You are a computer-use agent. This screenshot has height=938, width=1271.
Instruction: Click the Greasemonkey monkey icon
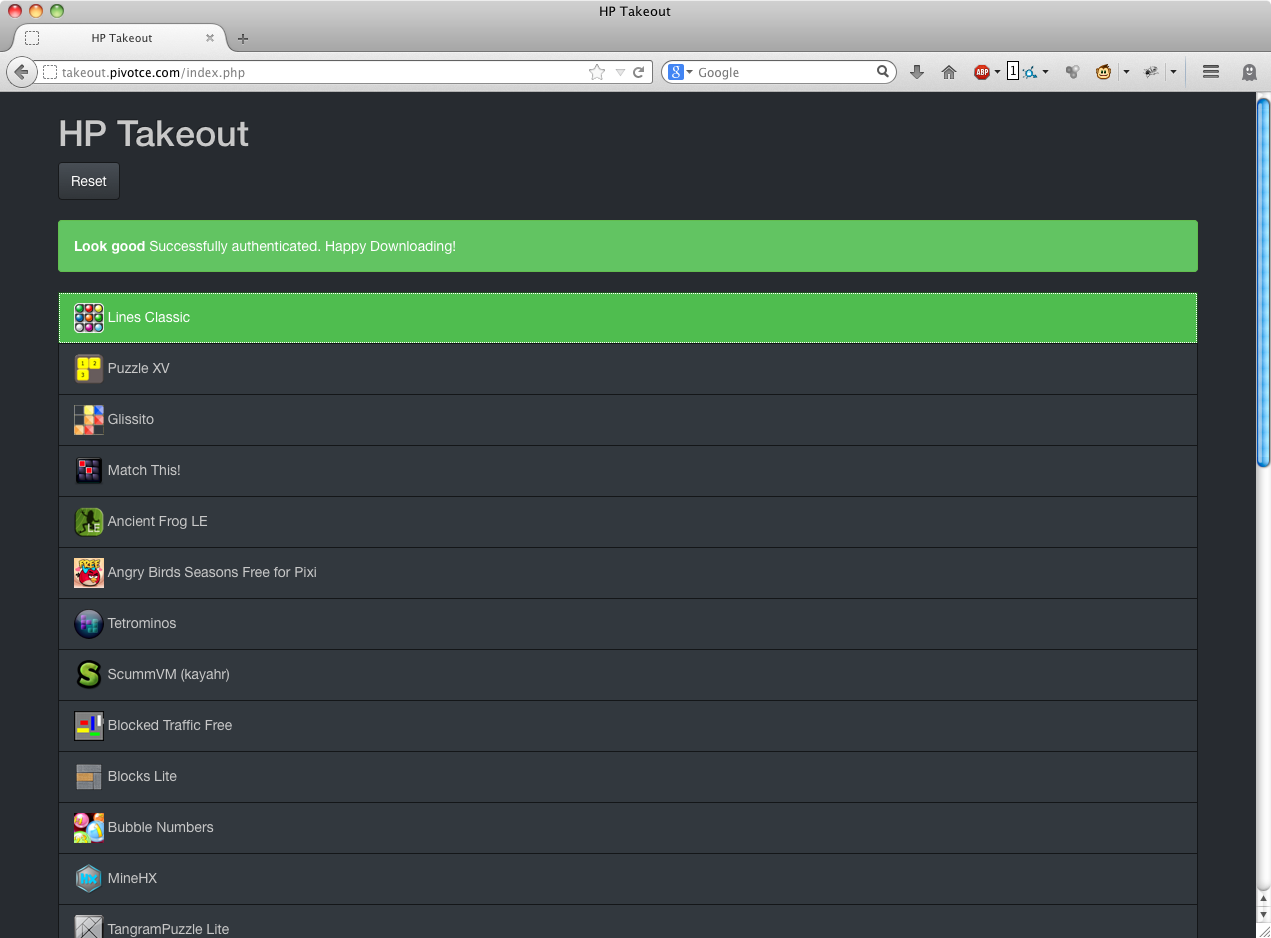coord(1104,72)
